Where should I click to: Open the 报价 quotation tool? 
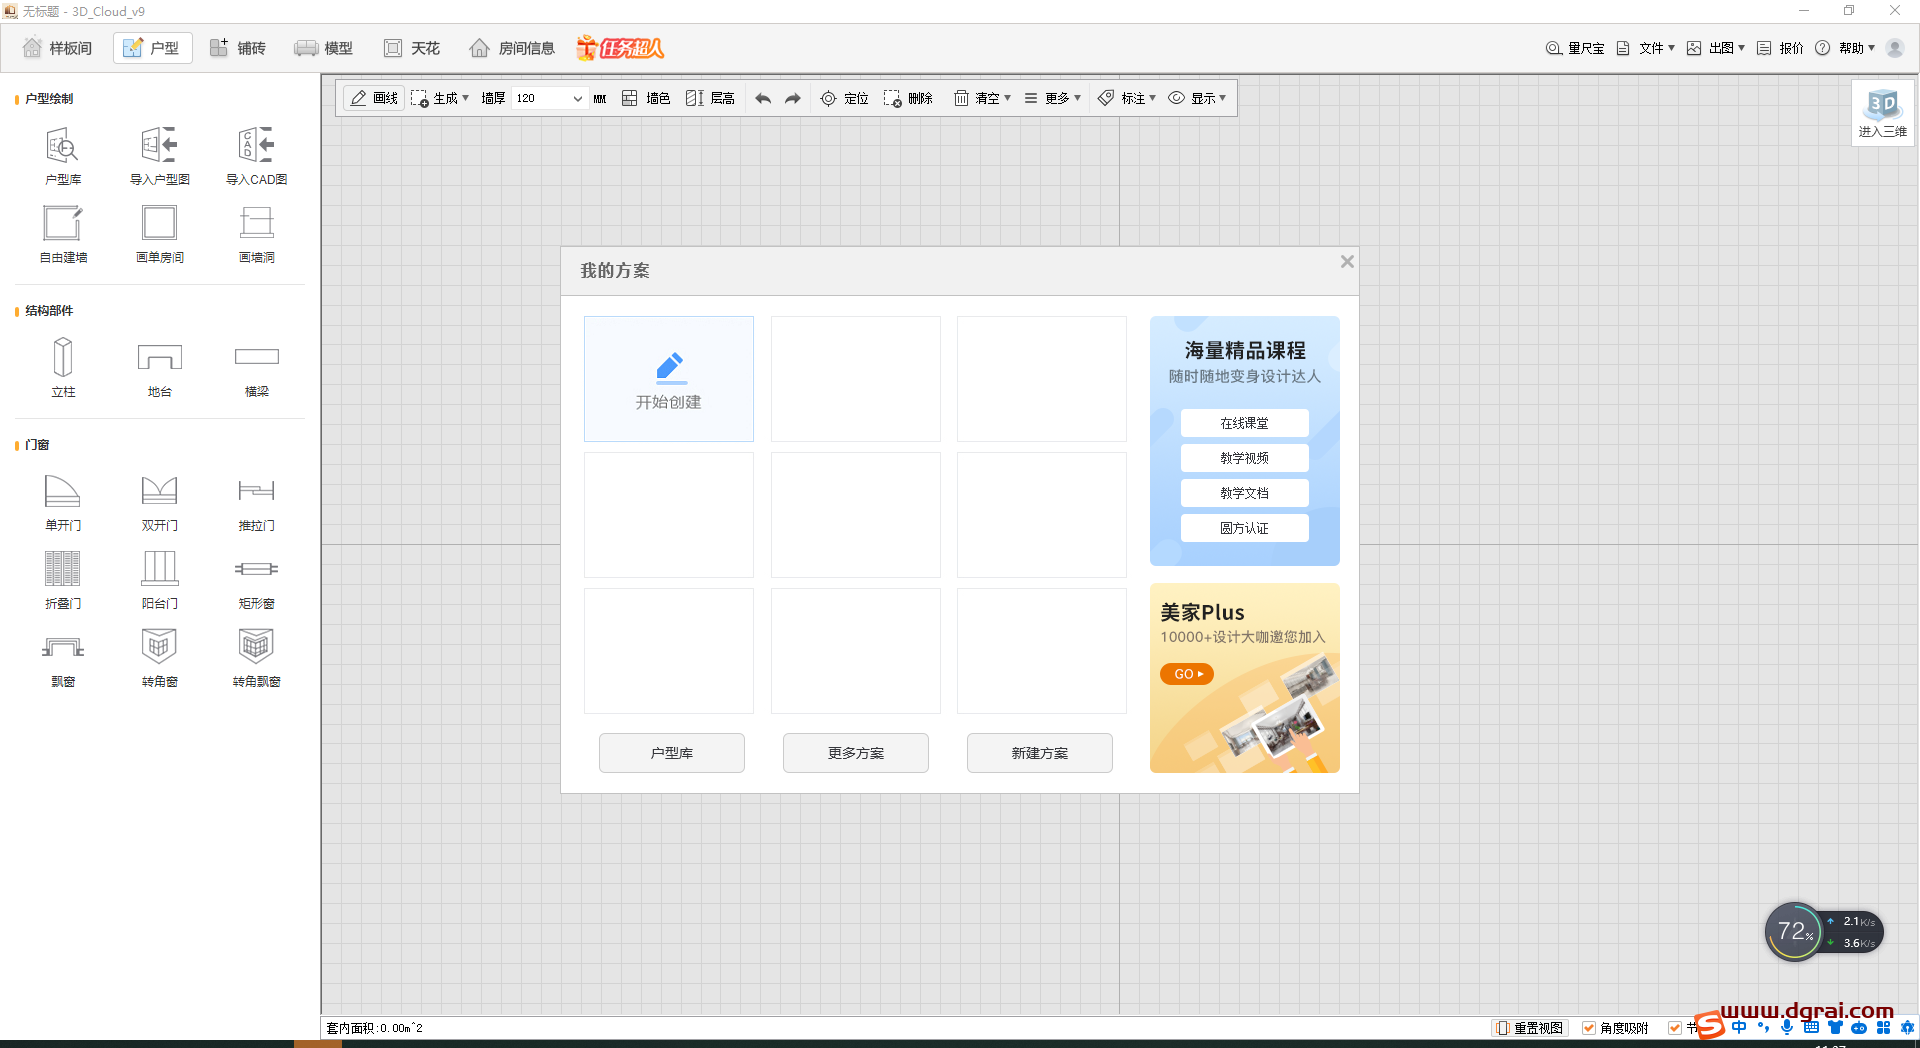coord(1780,48)
